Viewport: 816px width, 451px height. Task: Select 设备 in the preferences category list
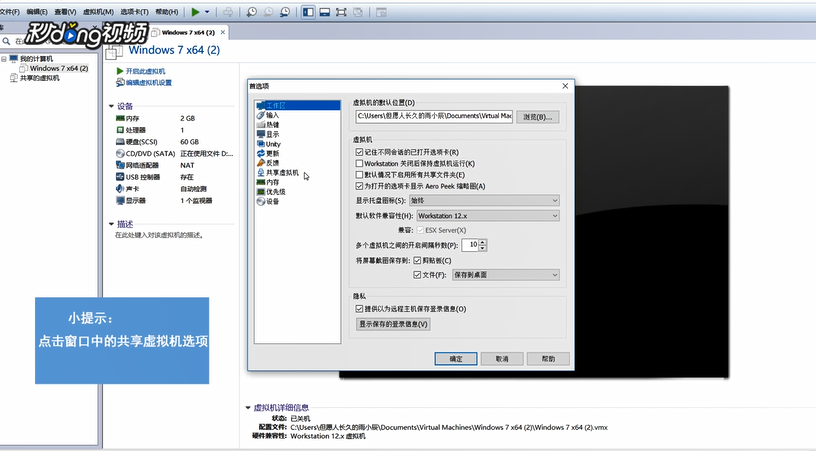268,201
